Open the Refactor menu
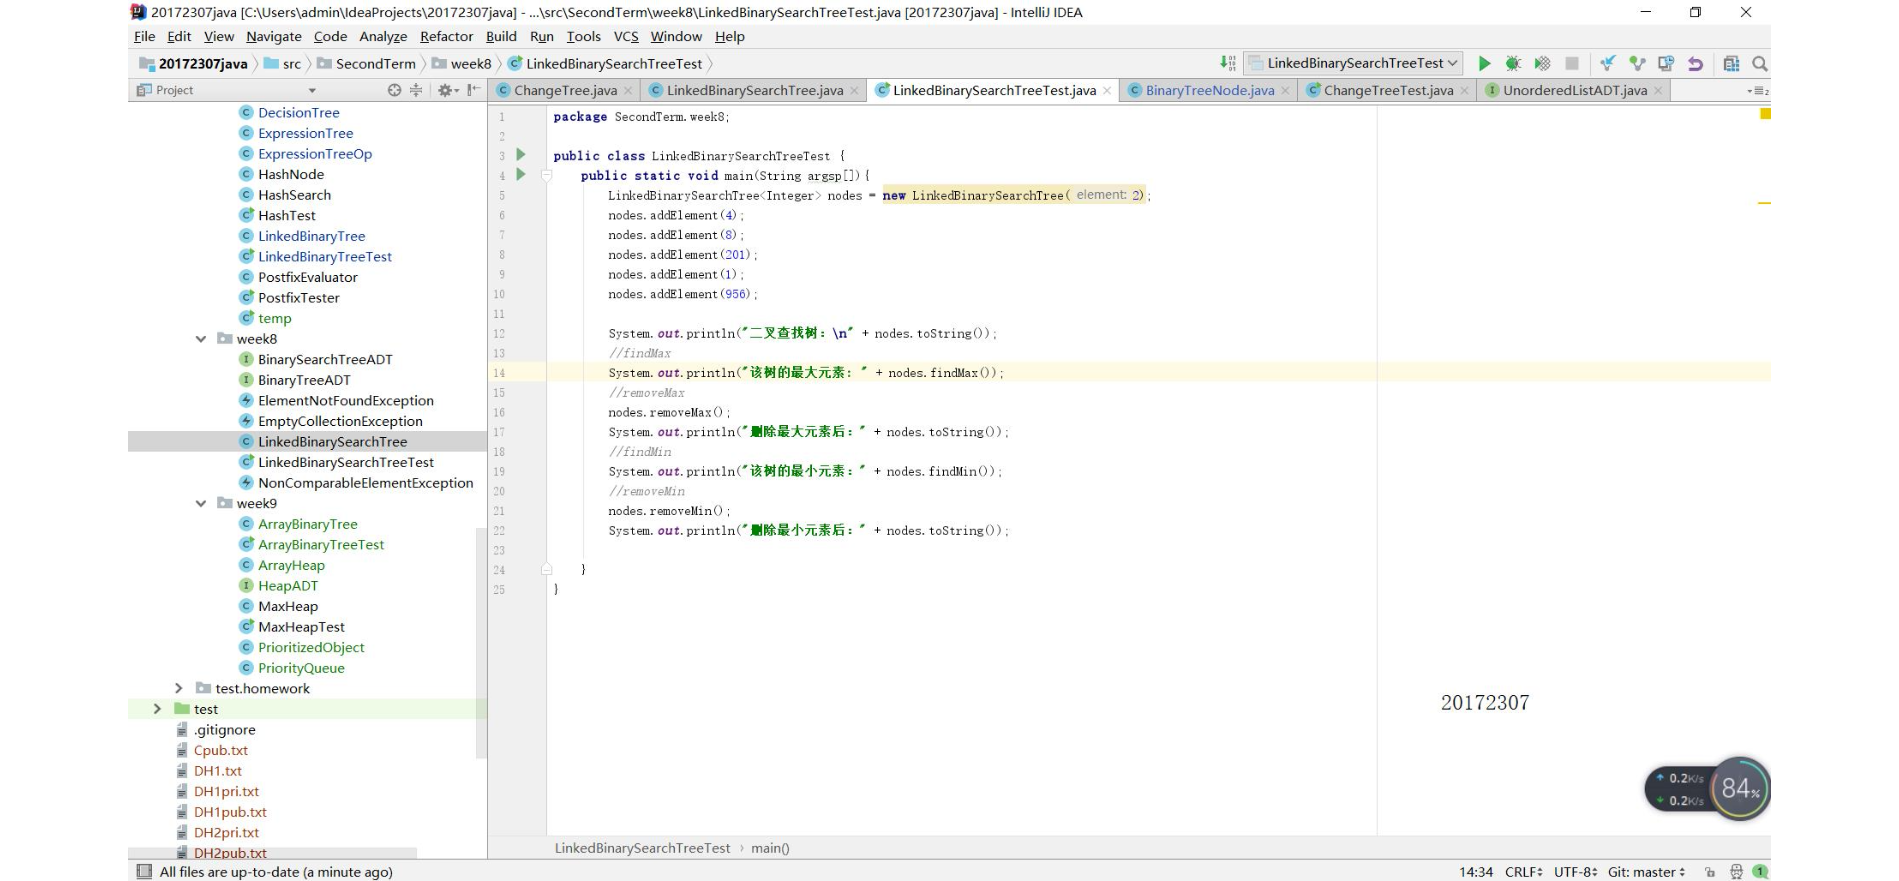The width and height of the screenshot is (1899, 881). [x=446, y=37]
